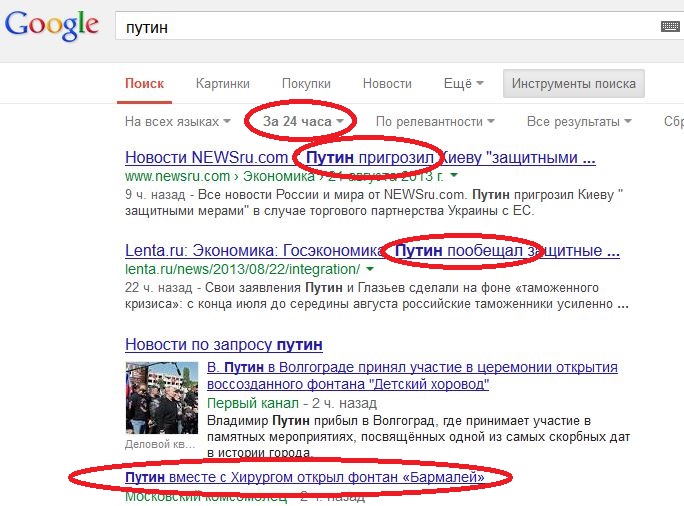
Task: Expand the За 24 часа time filter
Action: click(303, 121)
